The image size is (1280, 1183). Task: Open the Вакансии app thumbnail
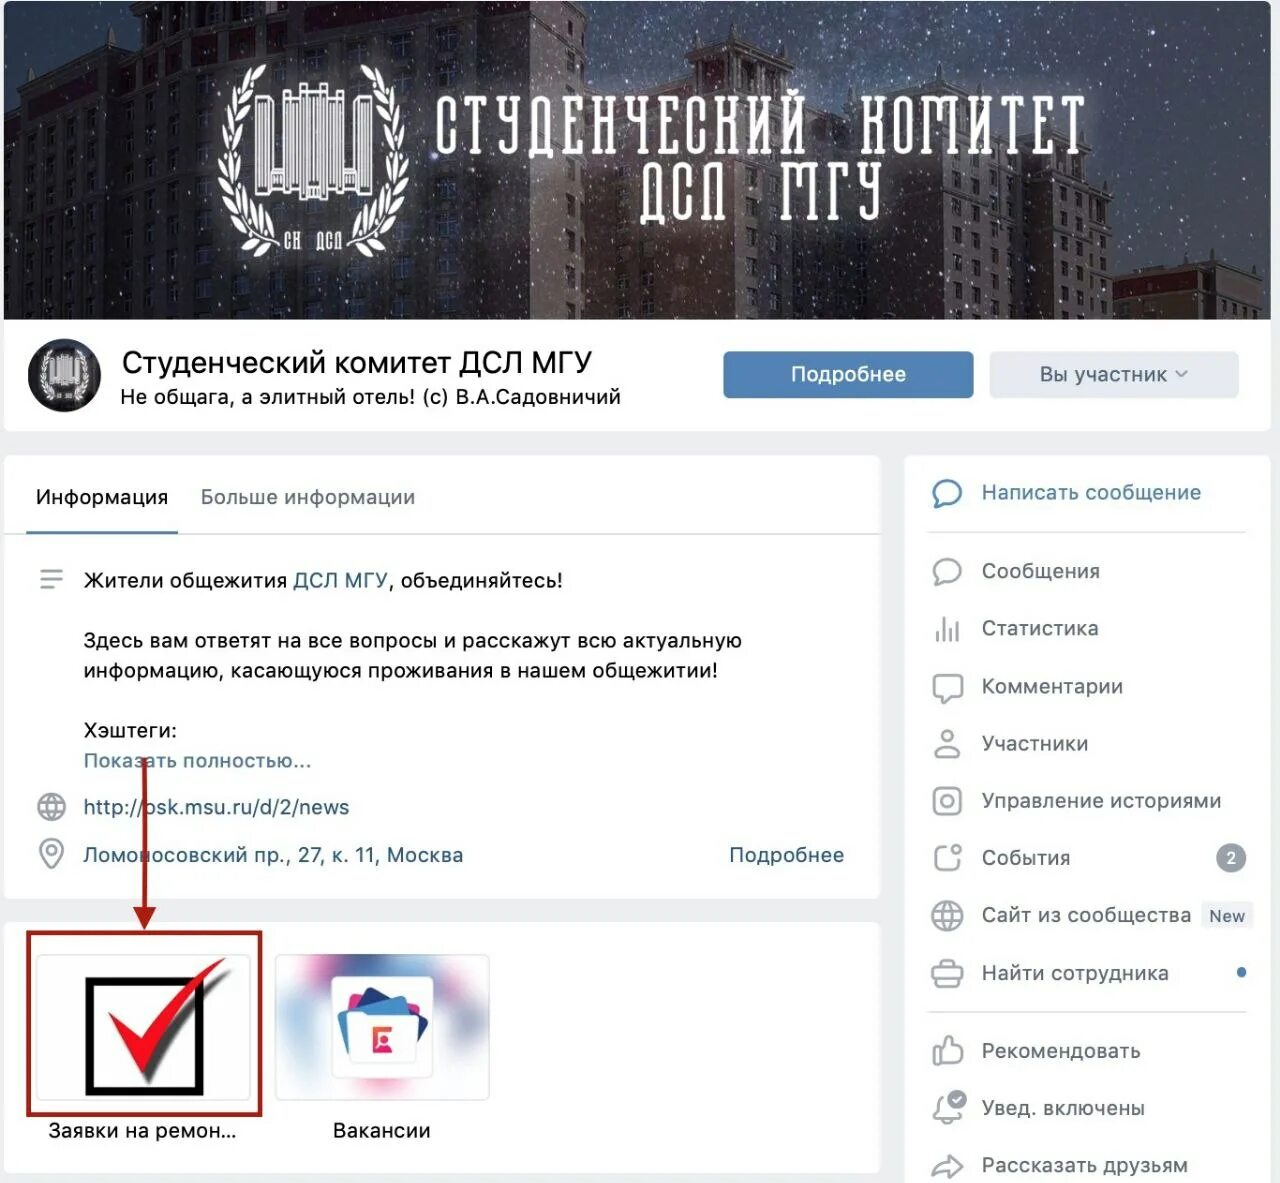[x=382, y=1027]
